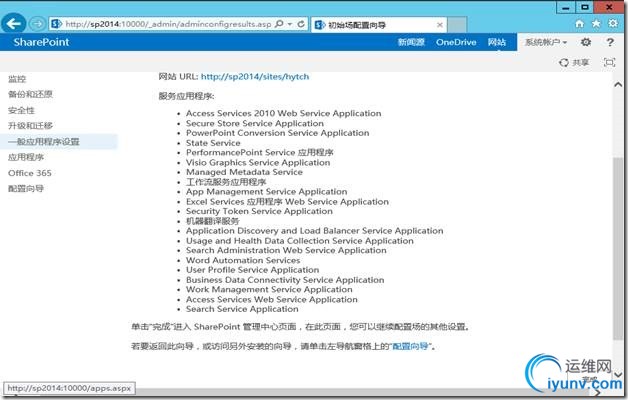This screenshot has width=628, height=400.
Task: Open 监控 in the left navigation
Action: tap(17, 79)
